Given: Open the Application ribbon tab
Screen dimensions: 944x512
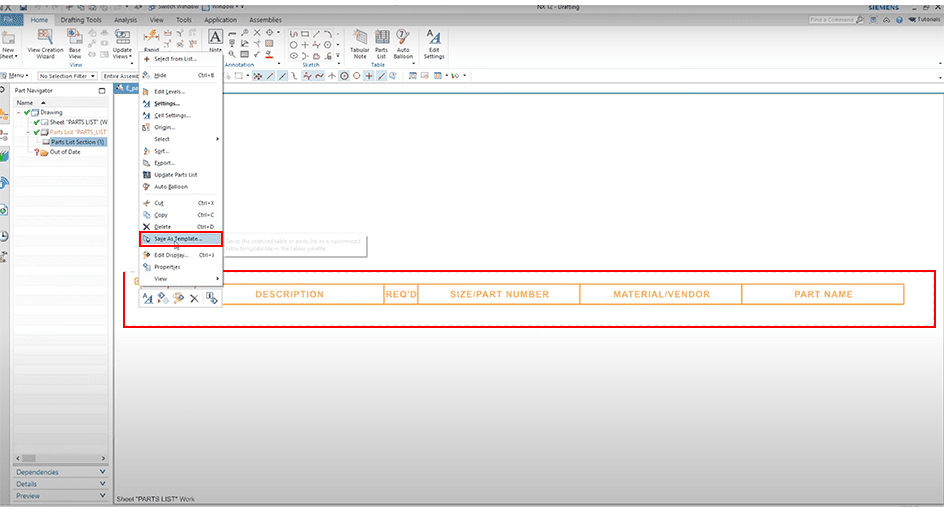Looking at the screenshot, I should [x=220, y=20].
